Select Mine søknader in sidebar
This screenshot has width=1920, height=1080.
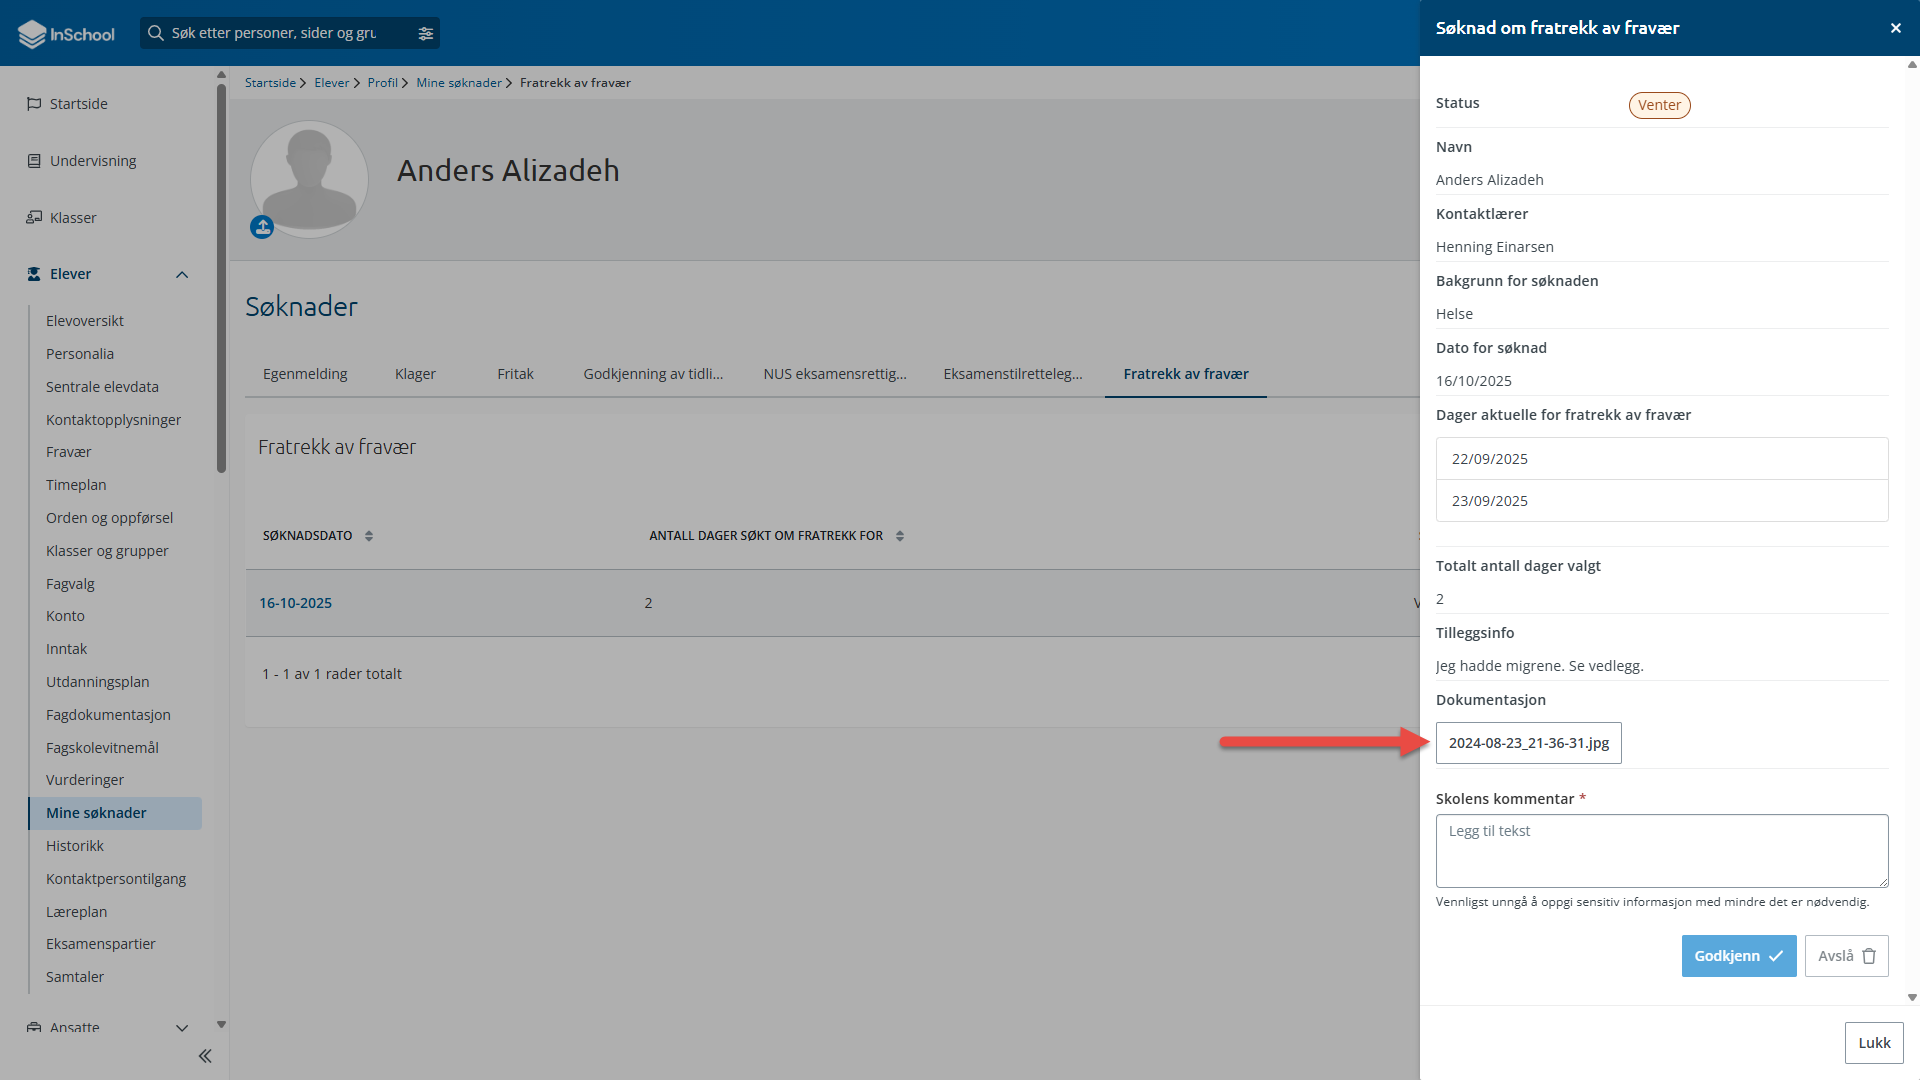point(115,813)
